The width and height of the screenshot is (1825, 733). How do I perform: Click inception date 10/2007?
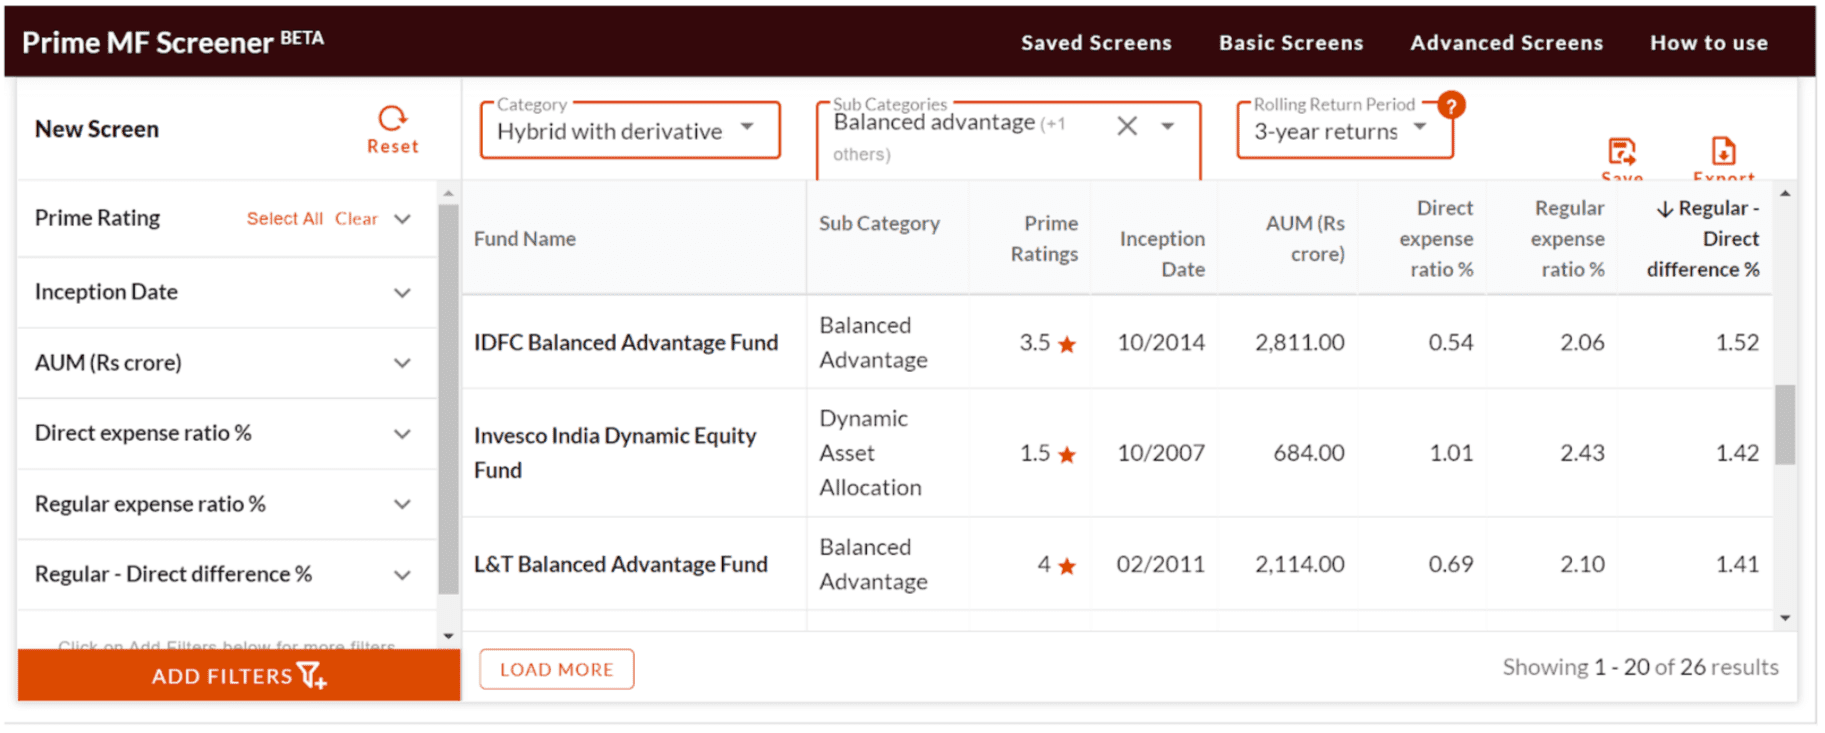tap(1161, 453)
